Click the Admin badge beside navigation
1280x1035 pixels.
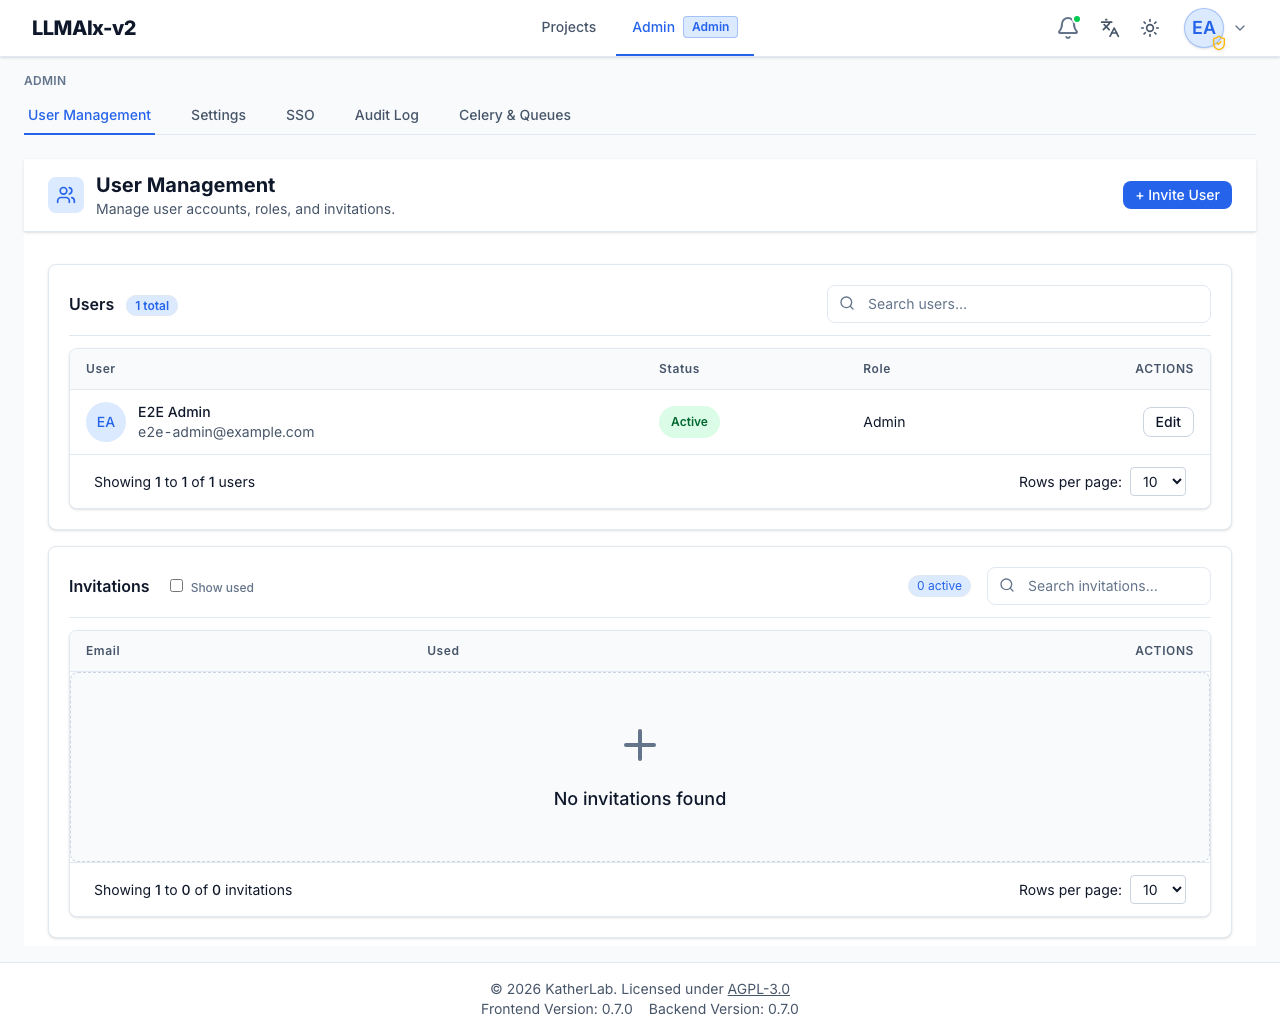[710, 27]
